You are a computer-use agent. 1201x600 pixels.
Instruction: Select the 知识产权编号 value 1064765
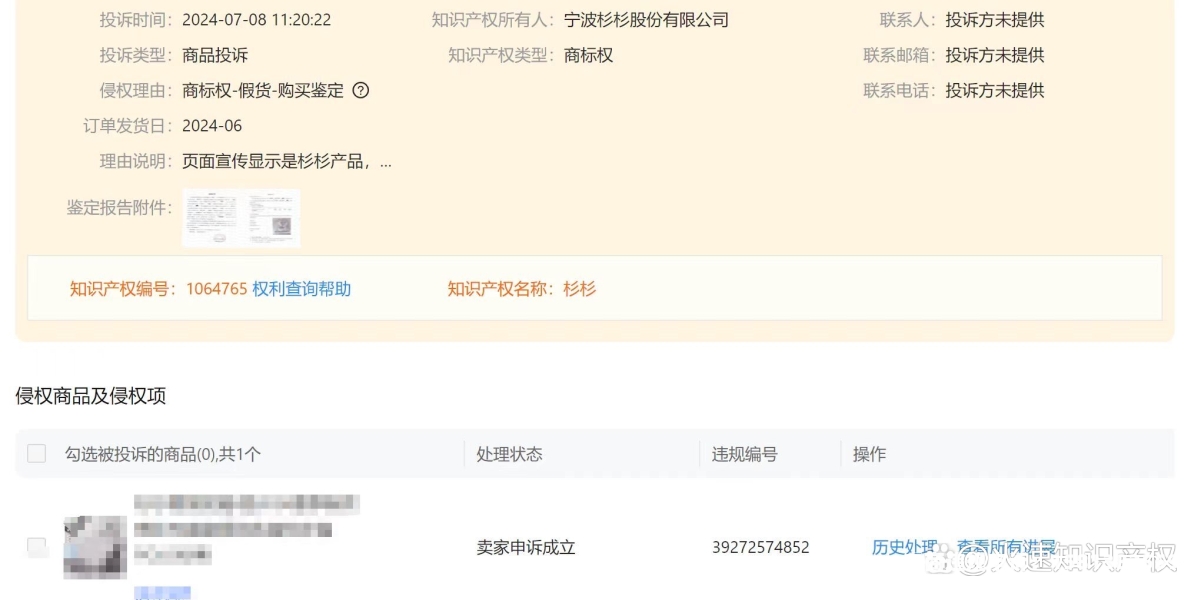216,289
